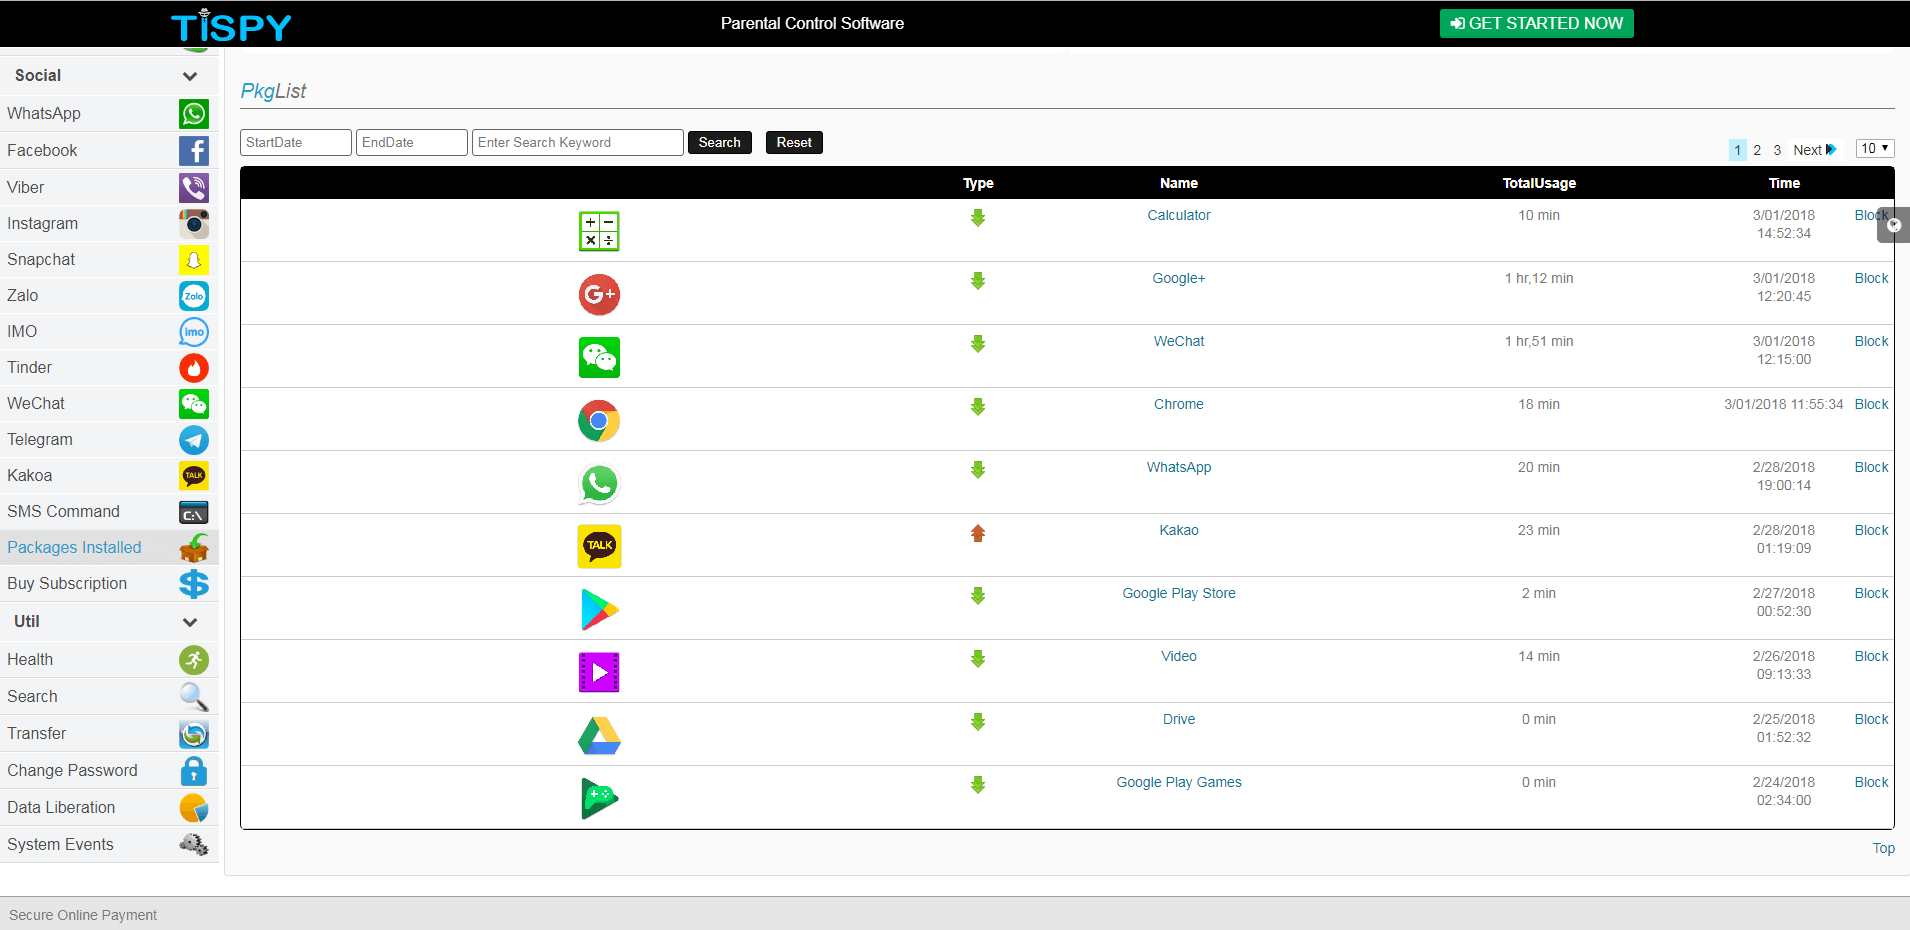Open Data Liberation icon
The width and height of the screenshot is (1910, 930).
[x=194, y=808]
